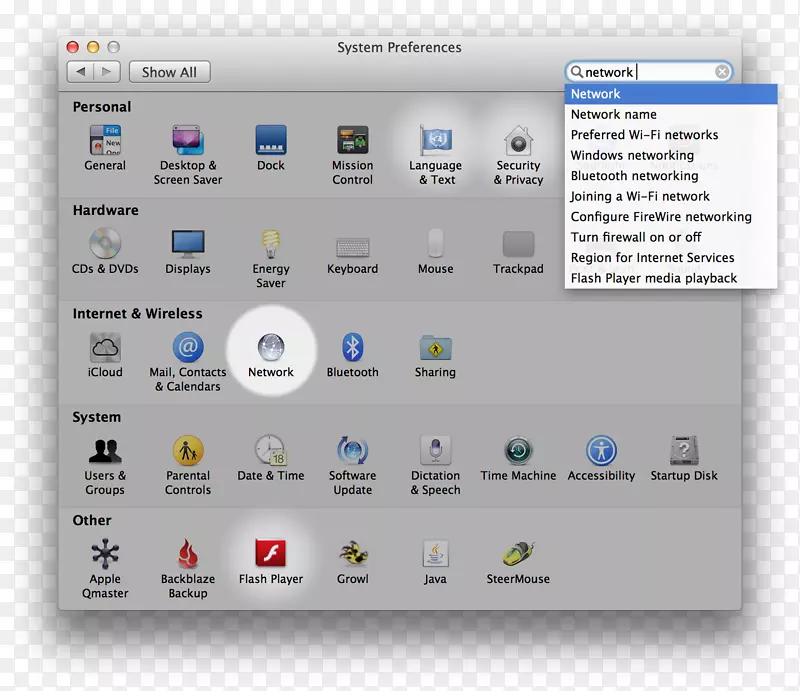Click the back navigation arrow

click(x=80, y=71)
